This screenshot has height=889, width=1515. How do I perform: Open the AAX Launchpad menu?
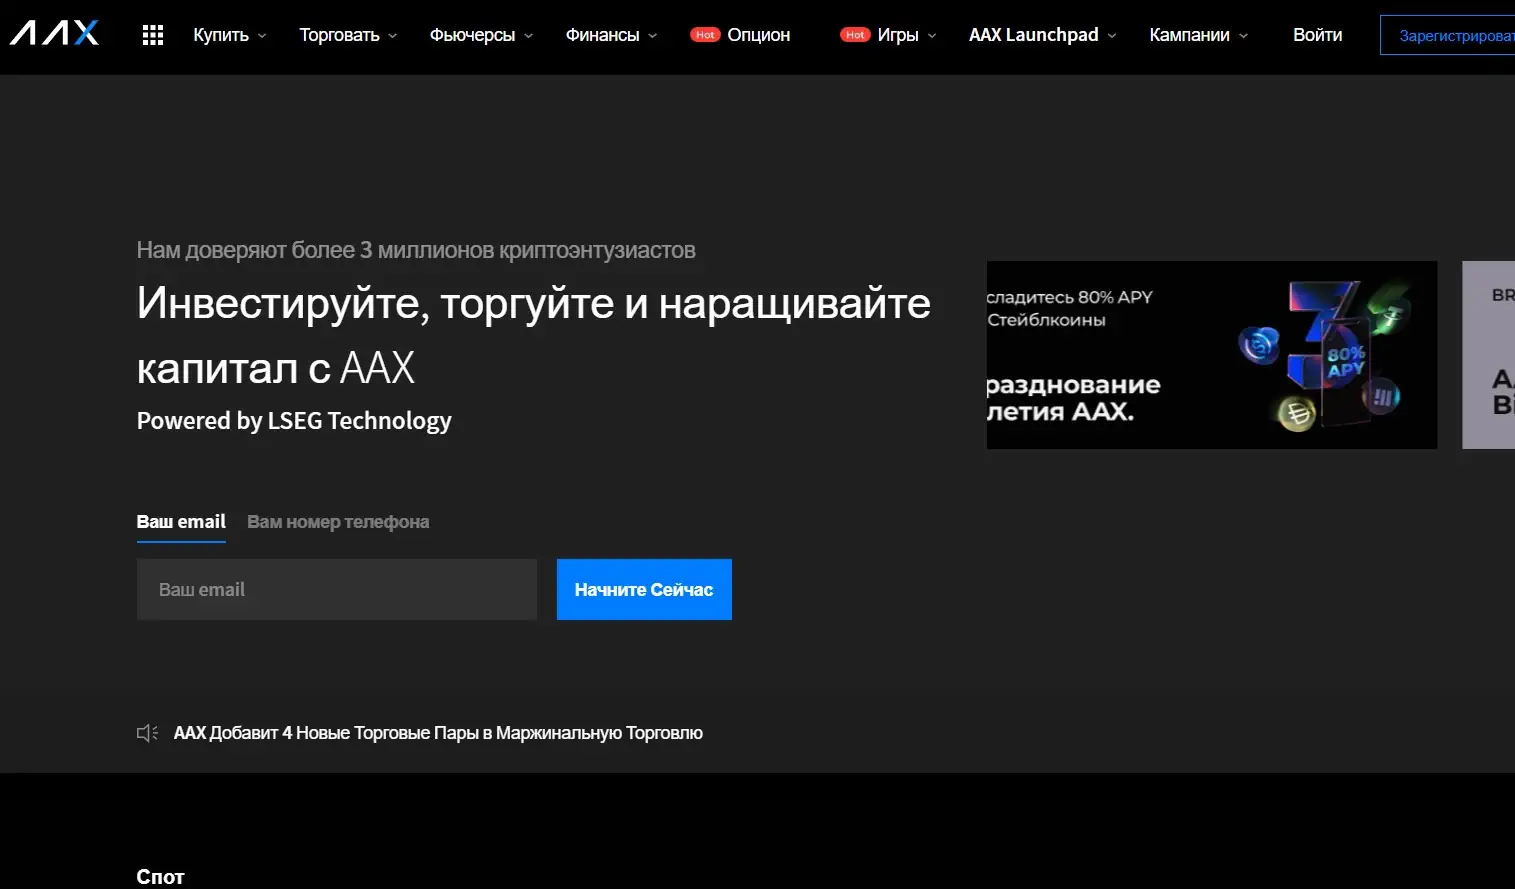coord(1034,35)
